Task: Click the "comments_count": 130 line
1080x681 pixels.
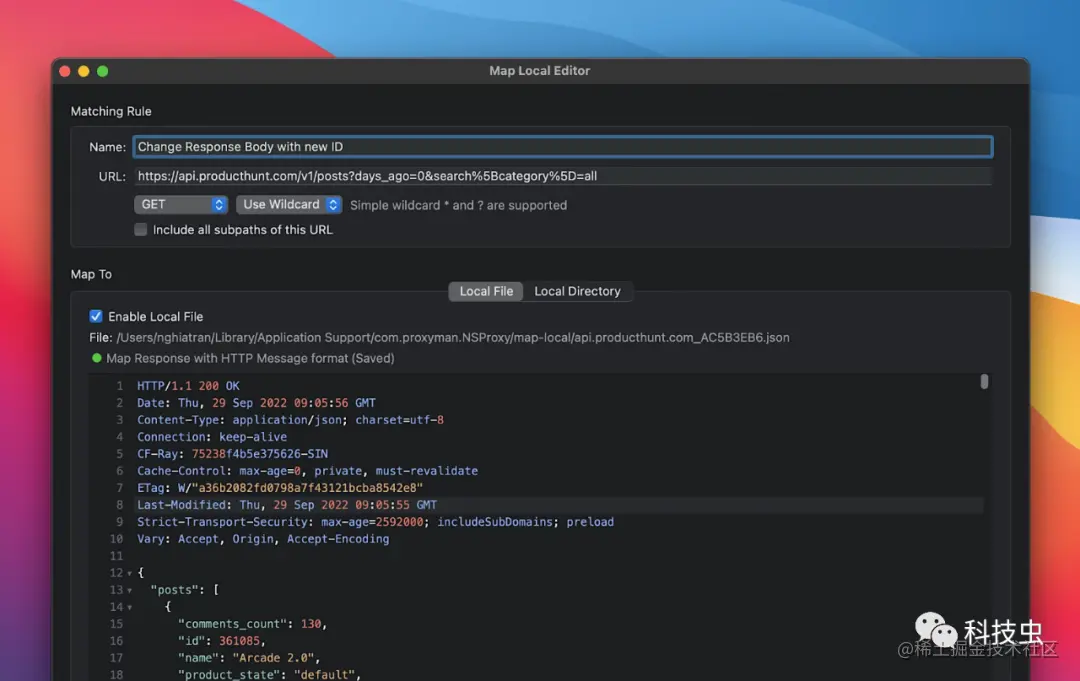Action: point(252,624)
